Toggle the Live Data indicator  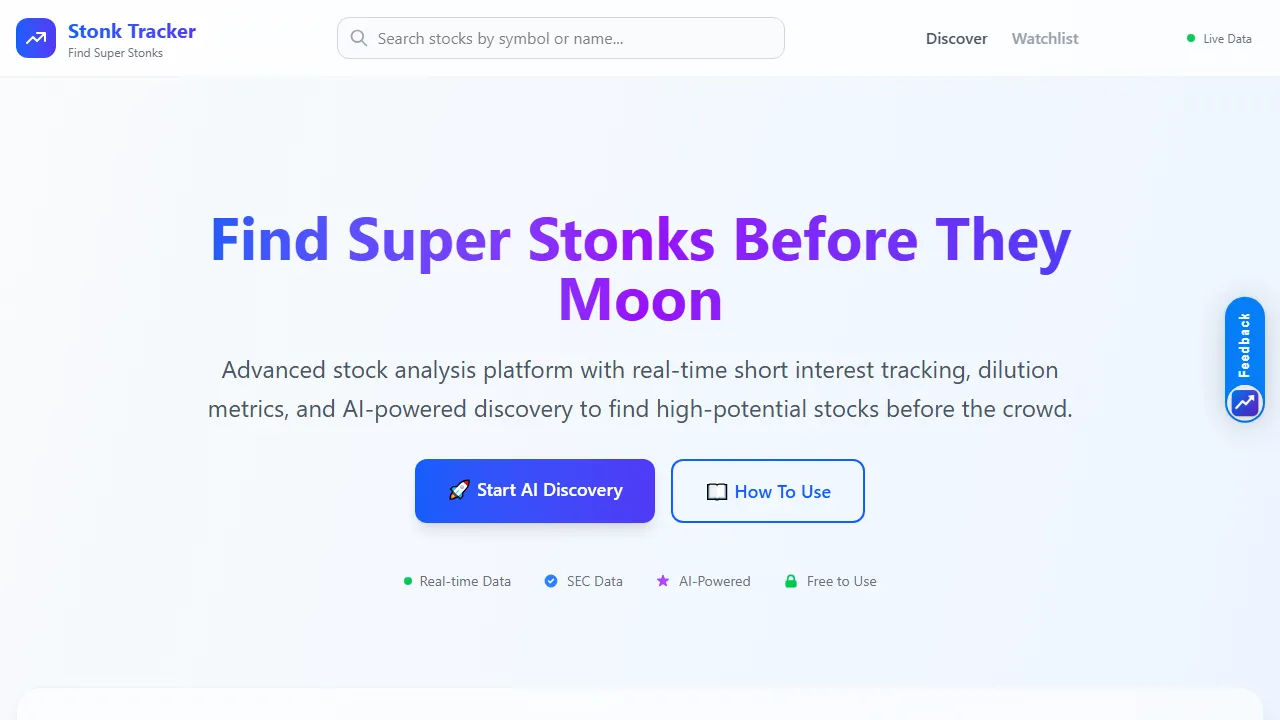pos(1219,39)
